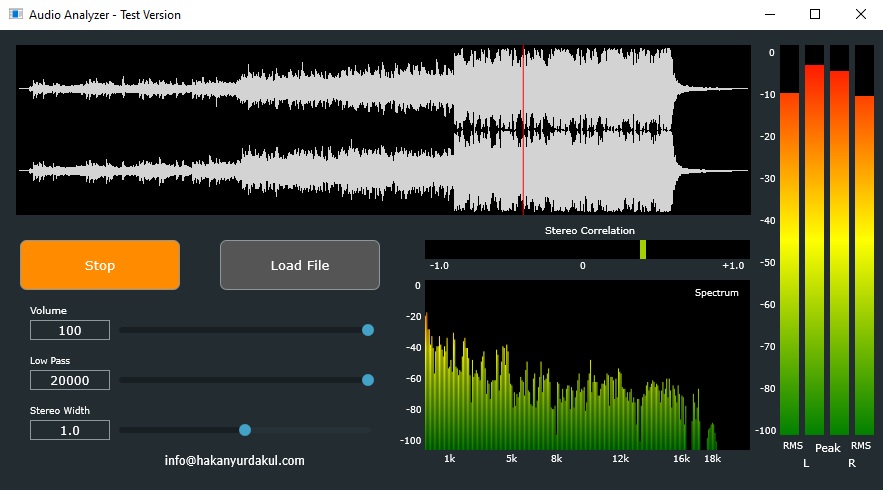This screenshot has height=490, width=883.
Task: Click the red playhead line in waveform
Action: (x=523, y=130)
